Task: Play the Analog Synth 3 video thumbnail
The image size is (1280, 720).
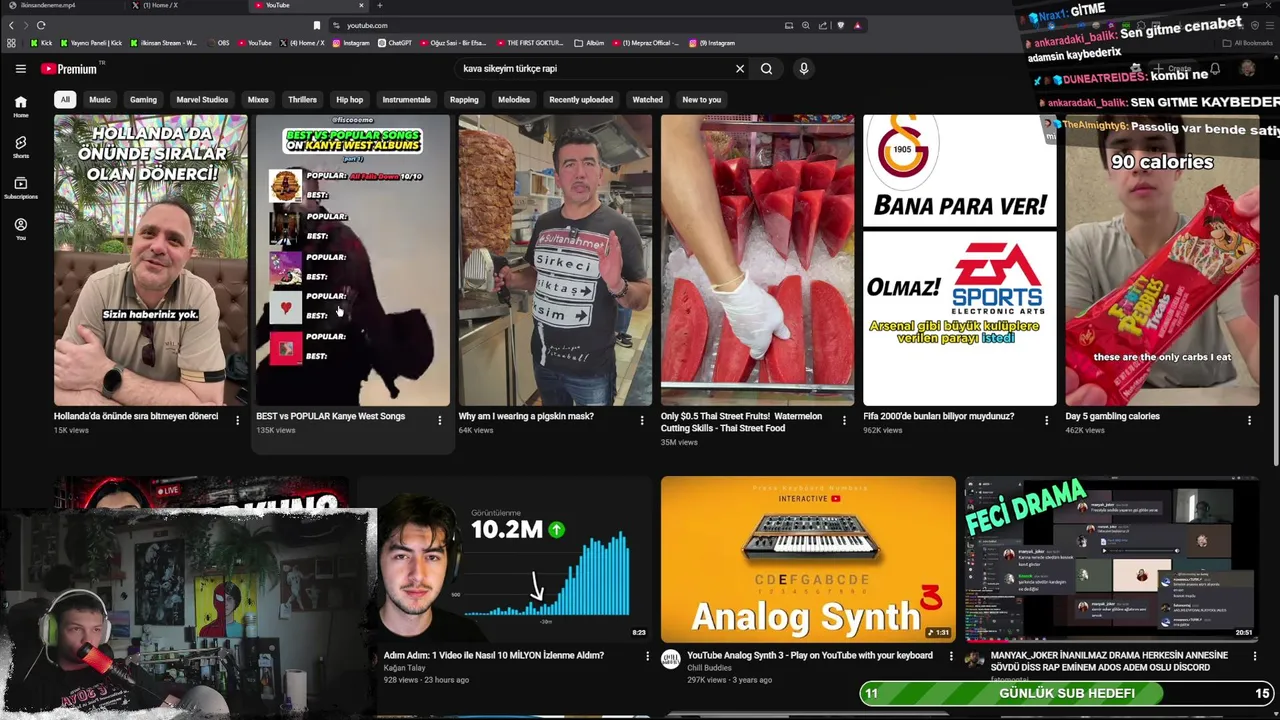Action: [808, 559]
